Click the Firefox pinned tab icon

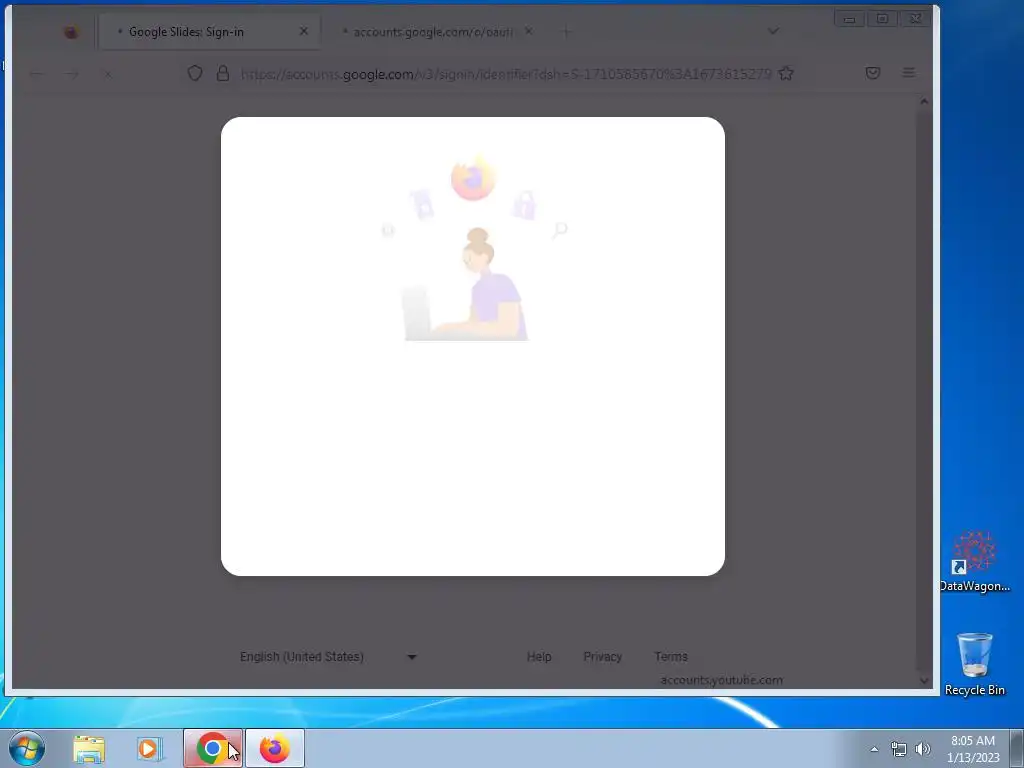(71, 31)
